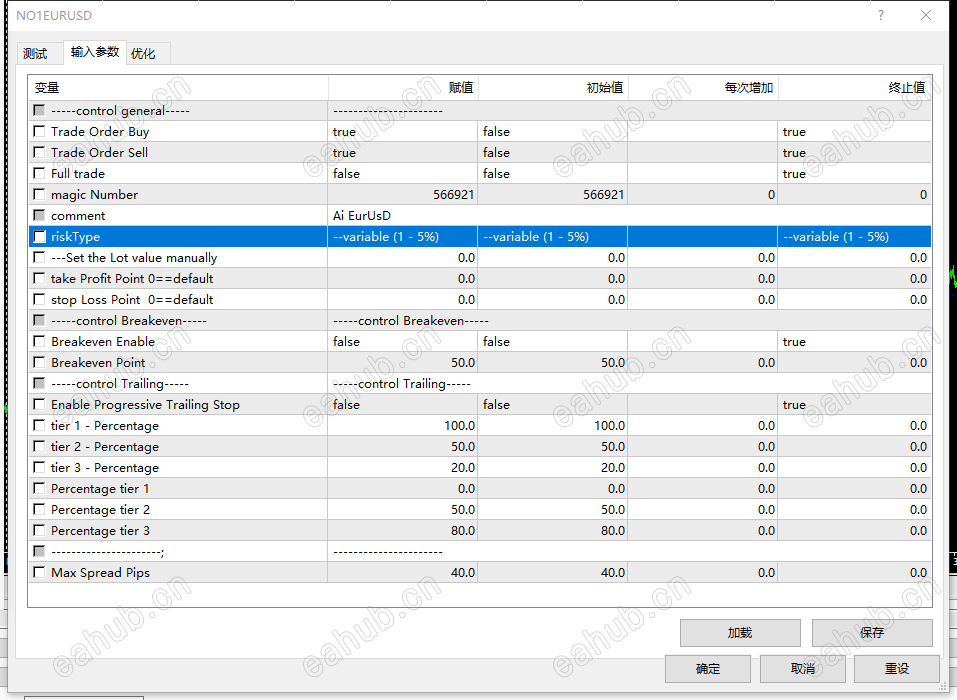Select the control Breakeven separator row

480,320
